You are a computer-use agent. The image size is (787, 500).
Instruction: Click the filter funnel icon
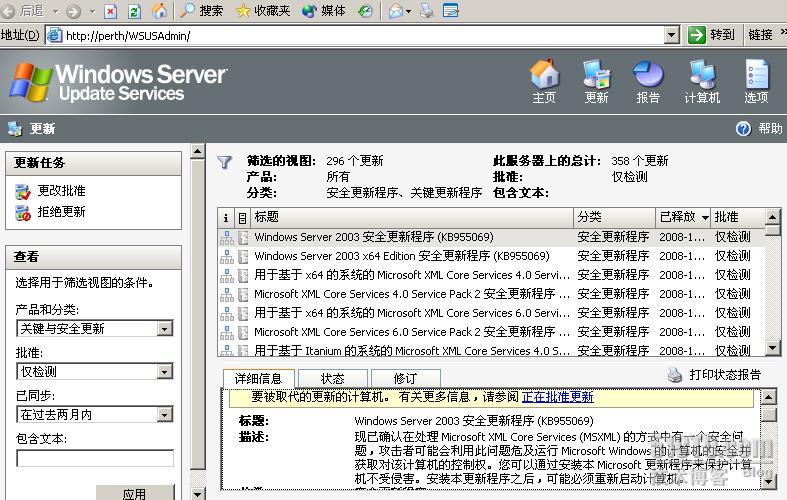point(224,162)
